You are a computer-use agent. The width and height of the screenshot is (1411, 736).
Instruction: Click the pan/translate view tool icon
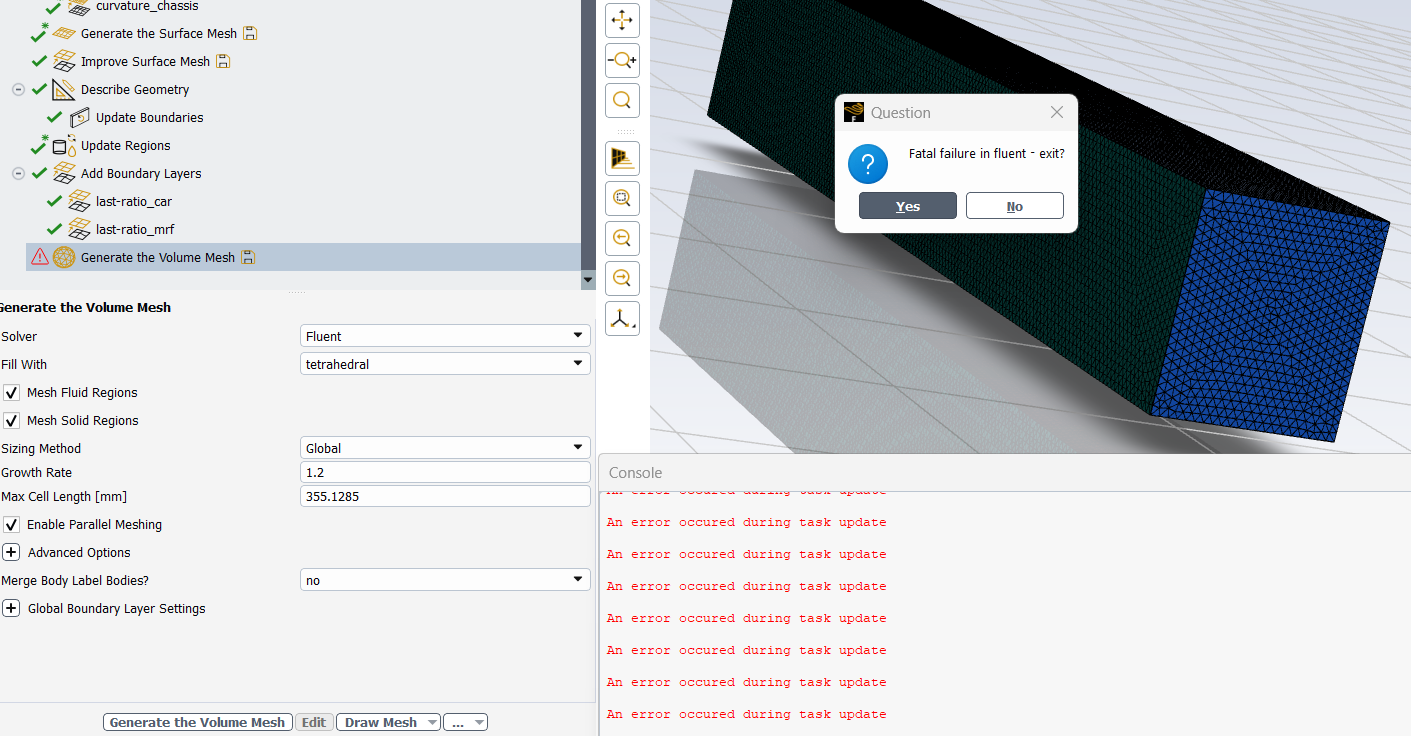622,20
